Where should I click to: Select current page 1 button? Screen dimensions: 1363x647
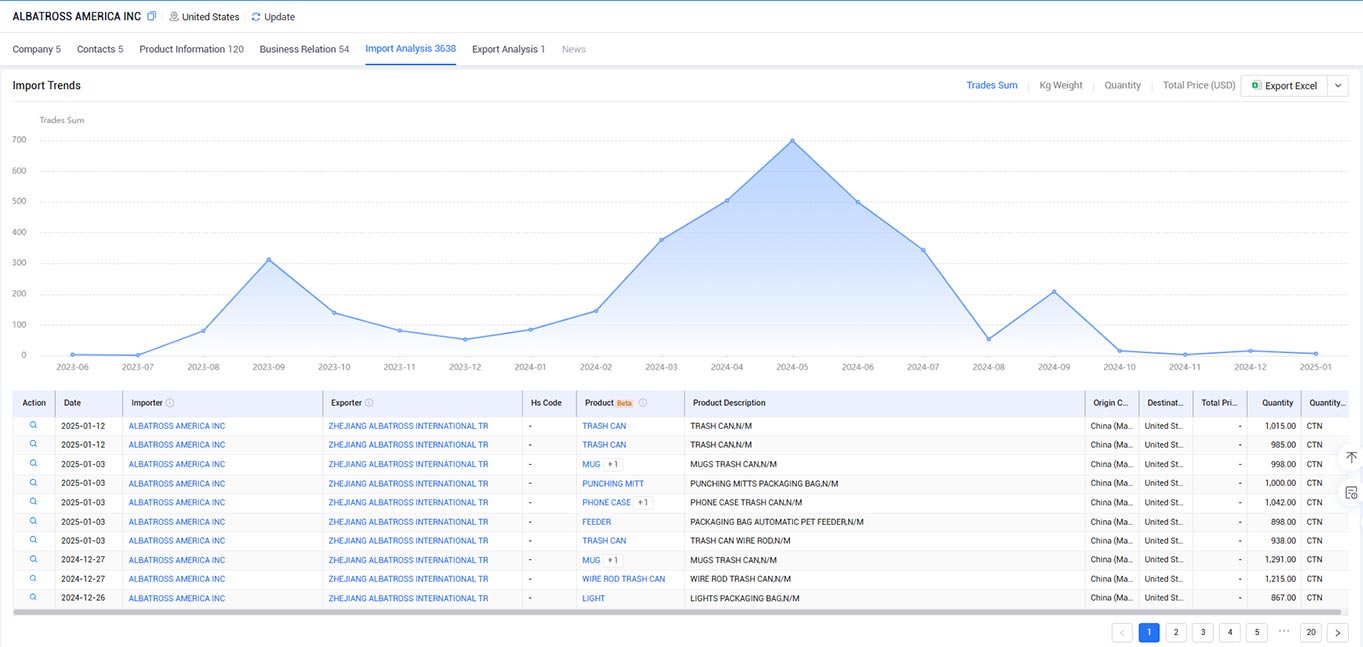(x=1149, y=633)
